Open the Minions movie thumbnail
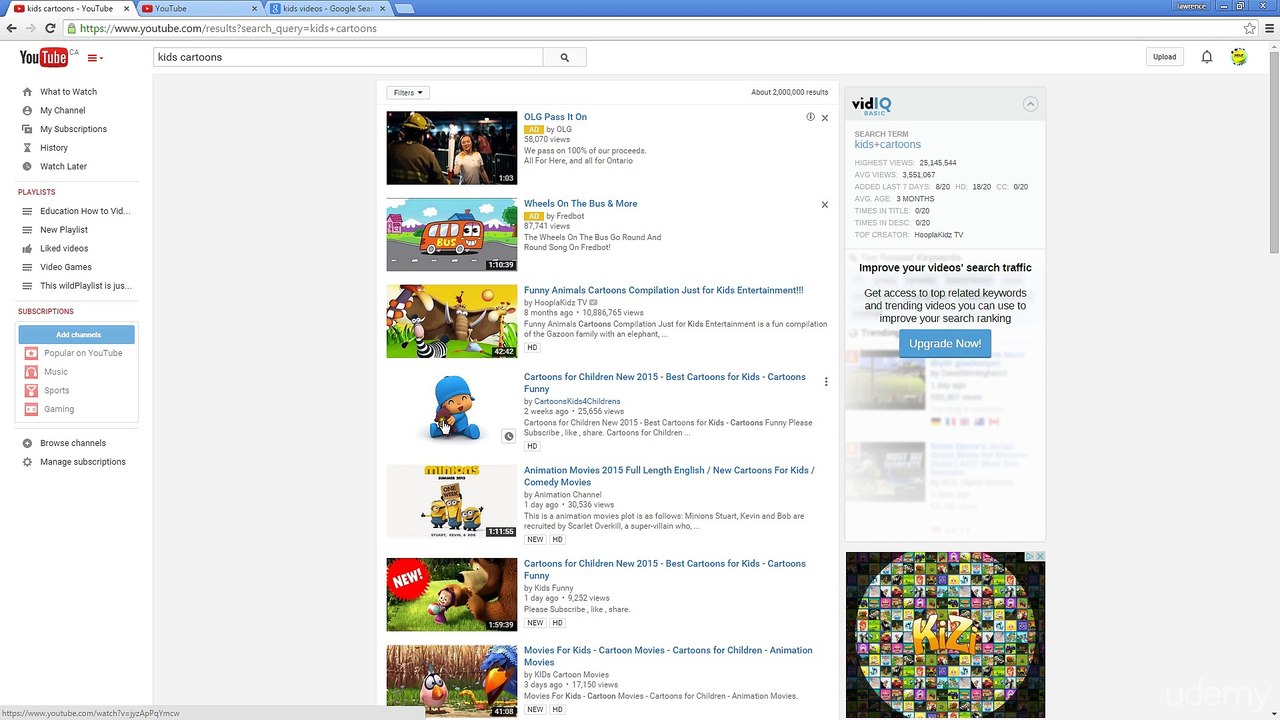The height and width of the screenshot is (720, 1280). pos(452,501)
